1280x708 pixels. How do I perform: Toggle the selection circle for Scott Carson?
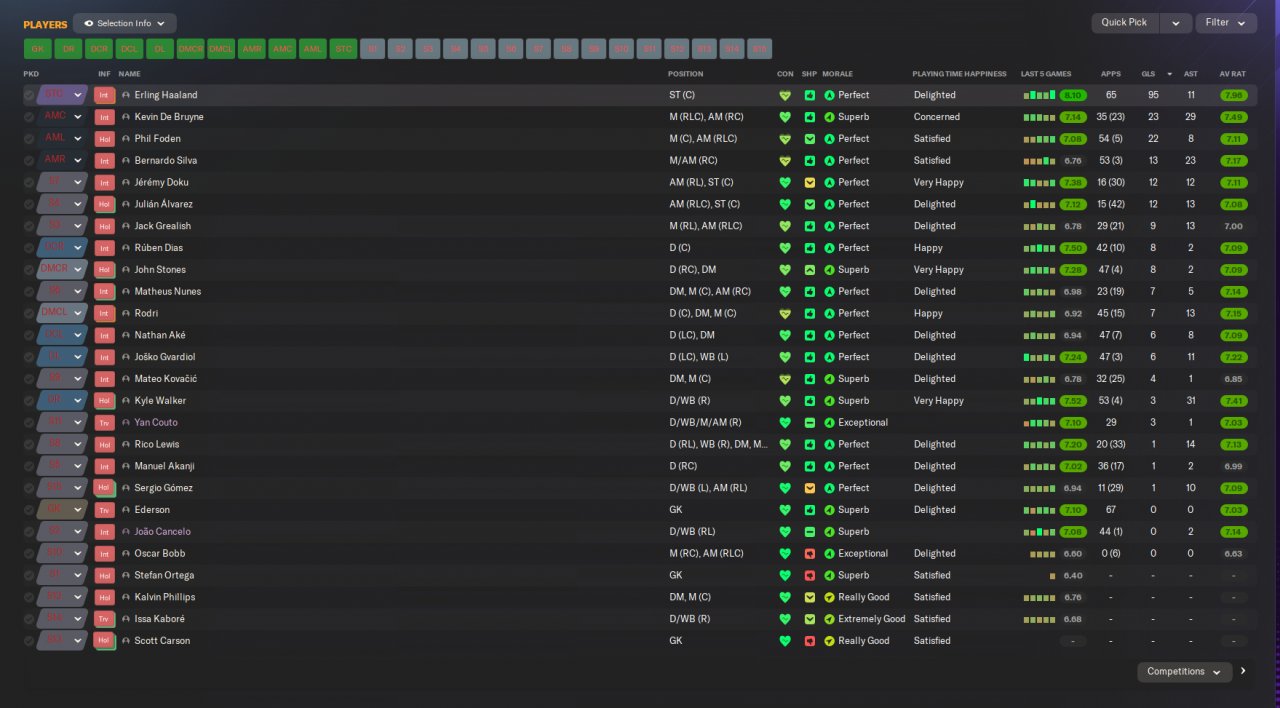(29, 641)
